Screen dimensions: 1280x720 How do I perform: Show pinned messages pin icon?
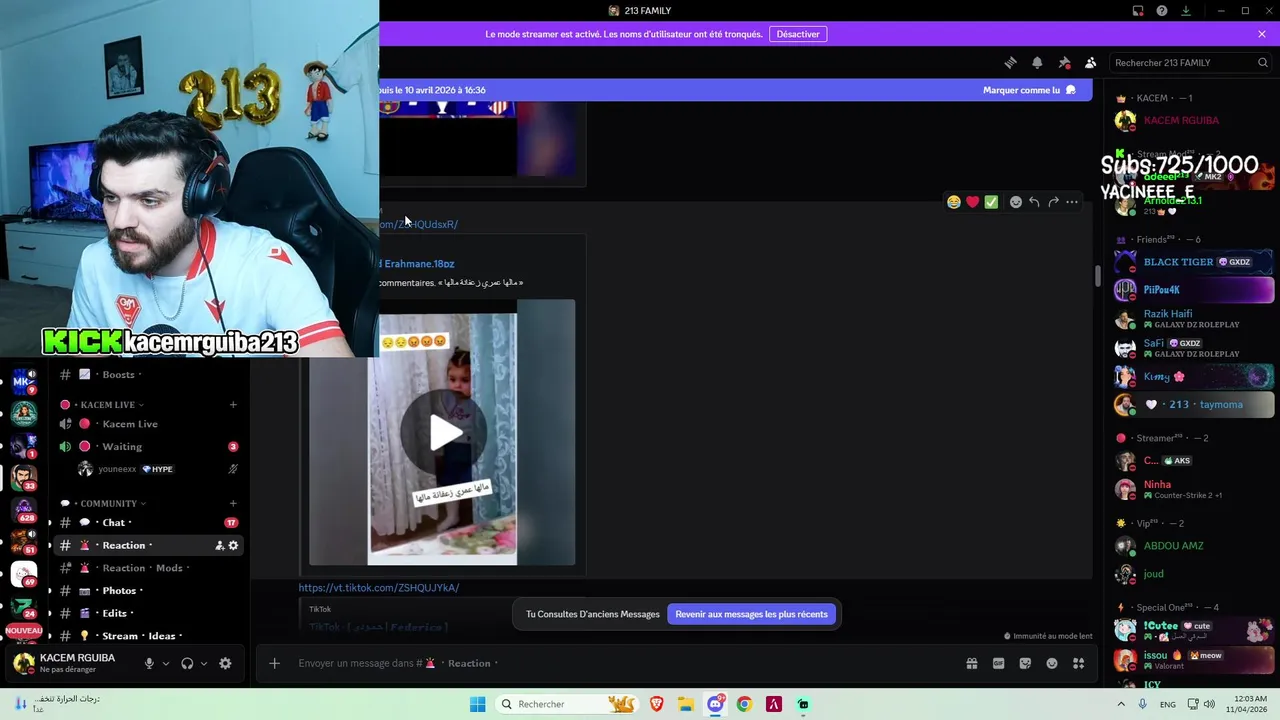tap(1064, 62)
